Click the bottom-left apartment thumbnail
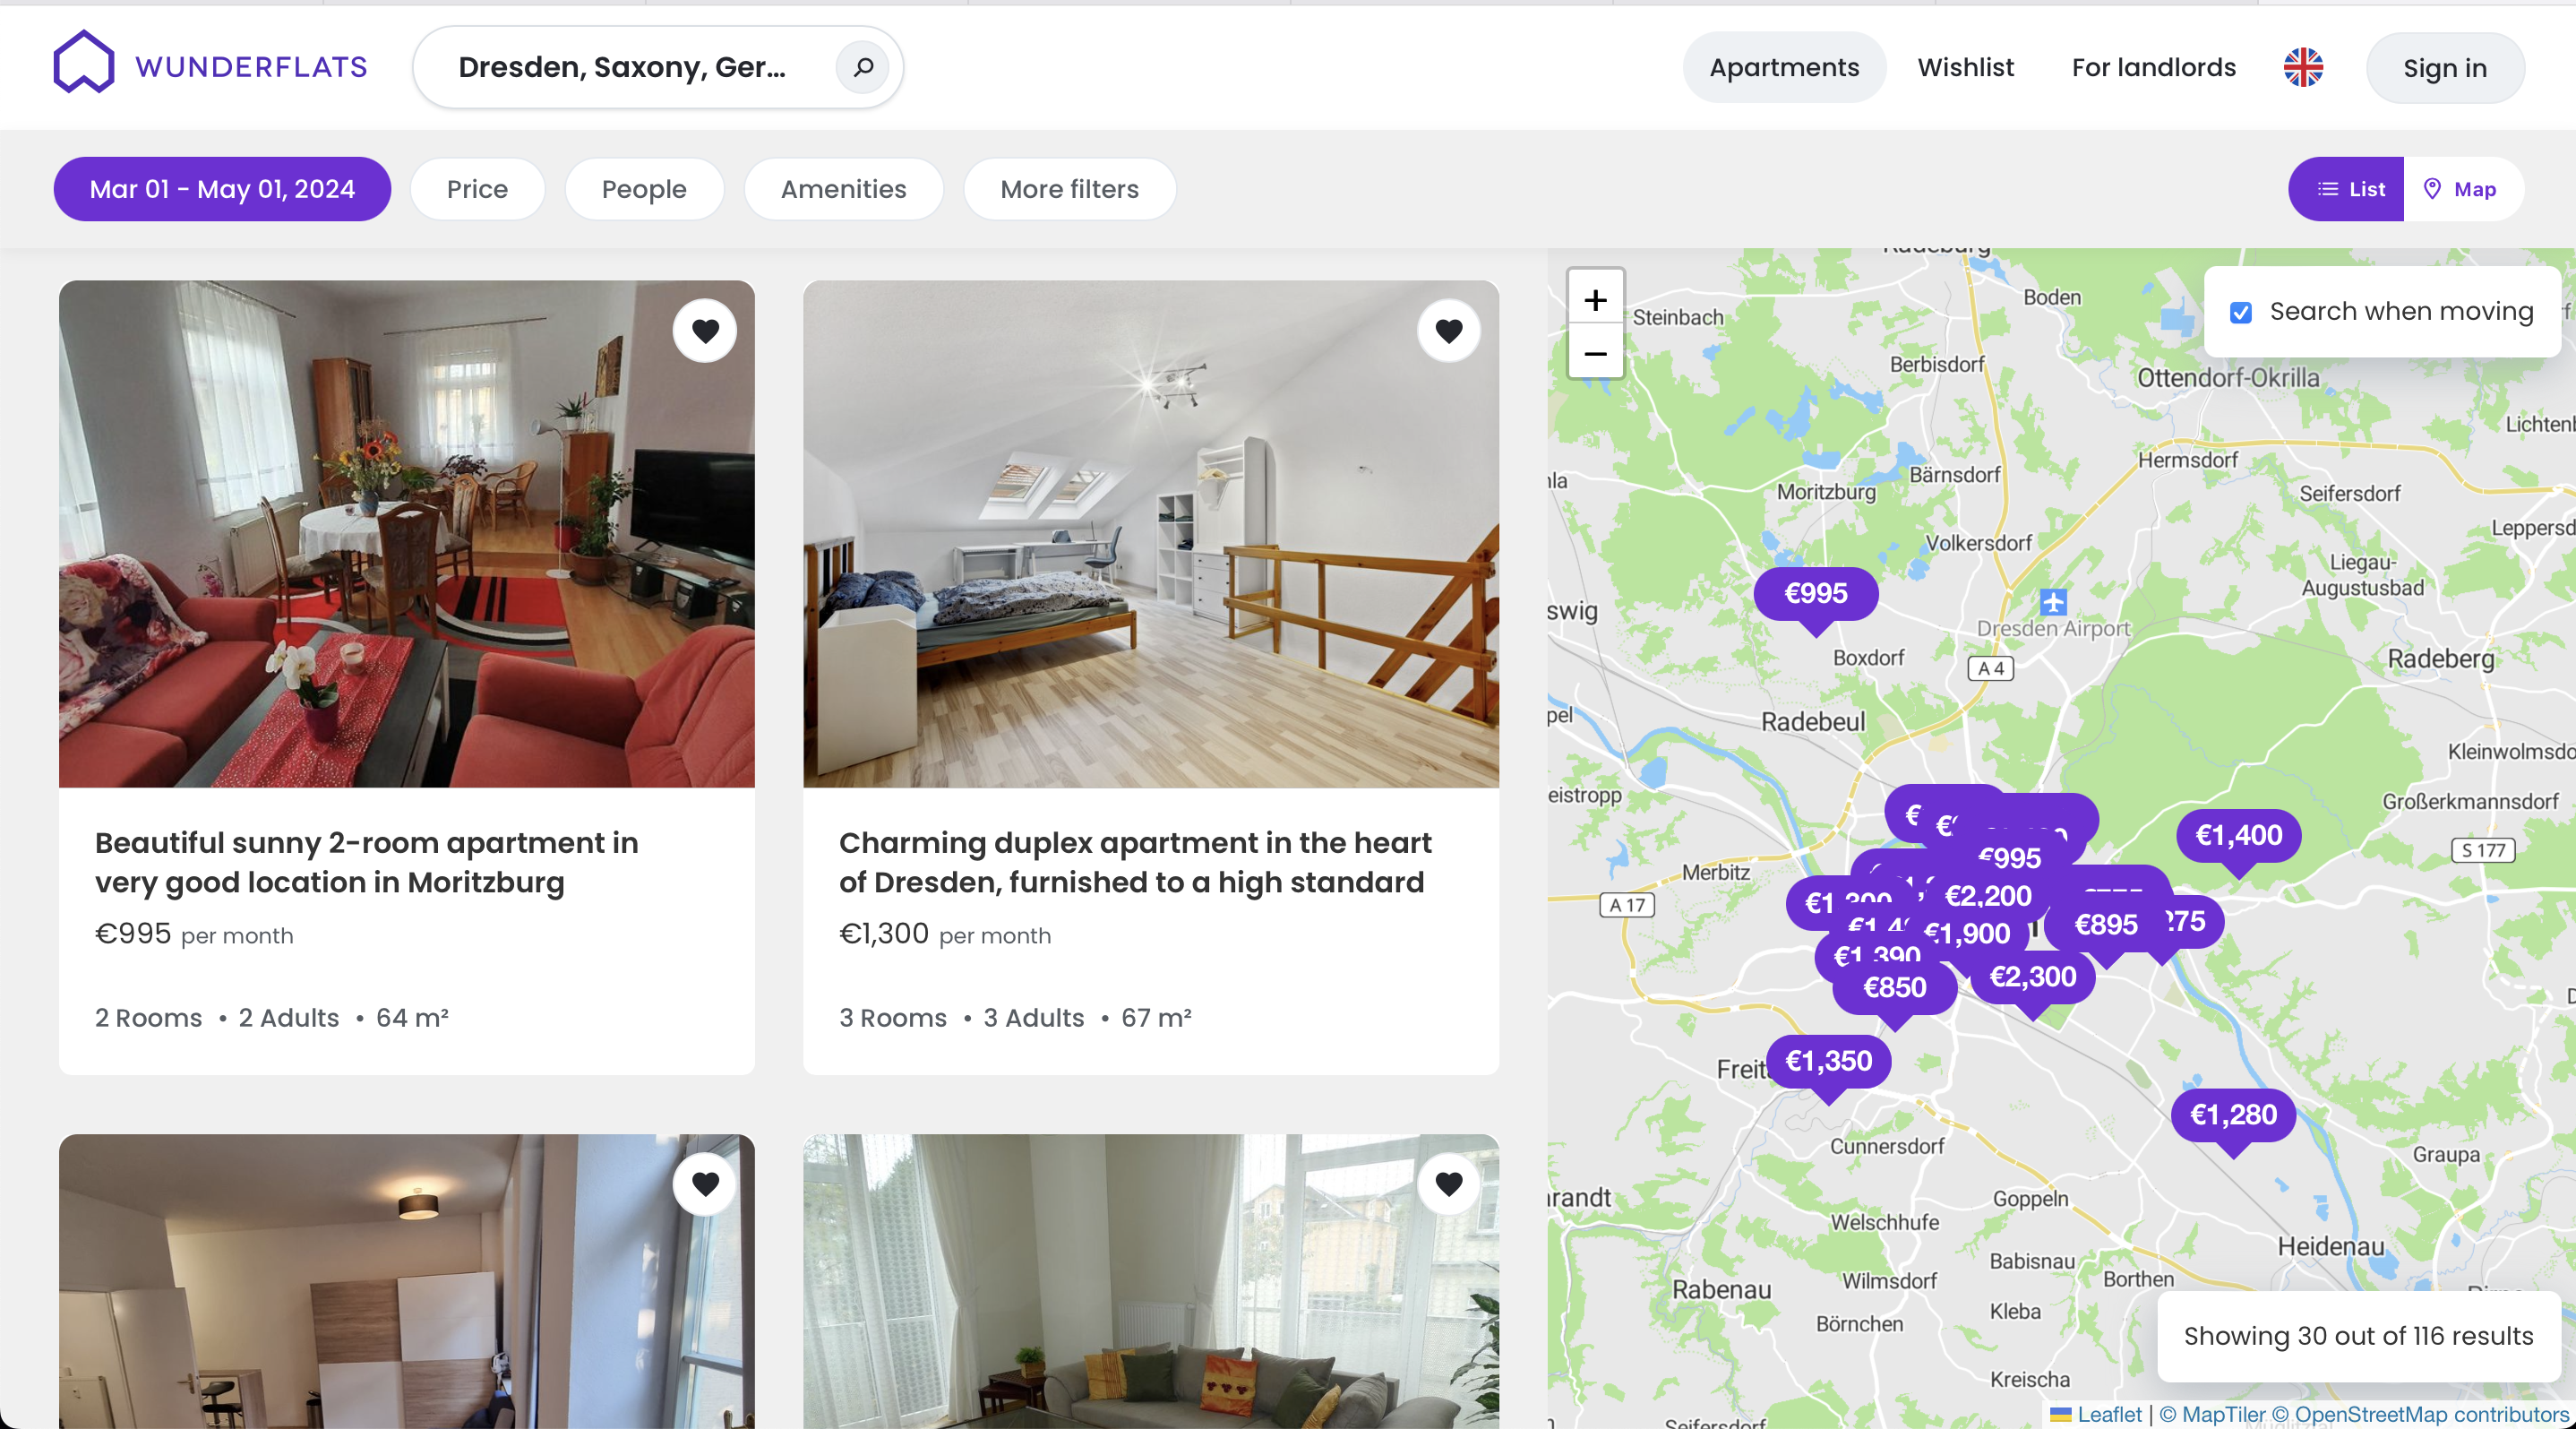 coord(406,1281)
